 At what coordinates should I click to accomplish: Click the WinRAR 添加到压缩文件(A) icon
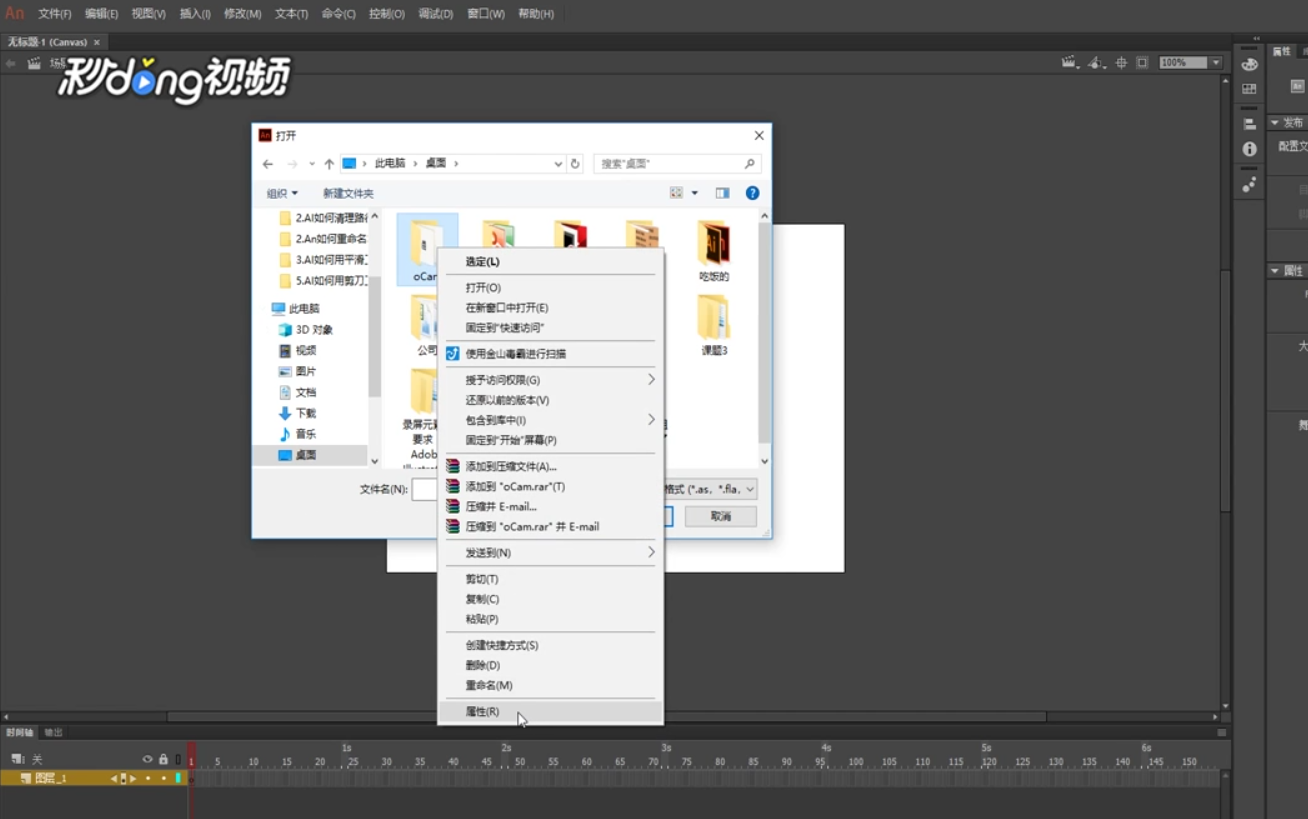[x=453, y=466]
